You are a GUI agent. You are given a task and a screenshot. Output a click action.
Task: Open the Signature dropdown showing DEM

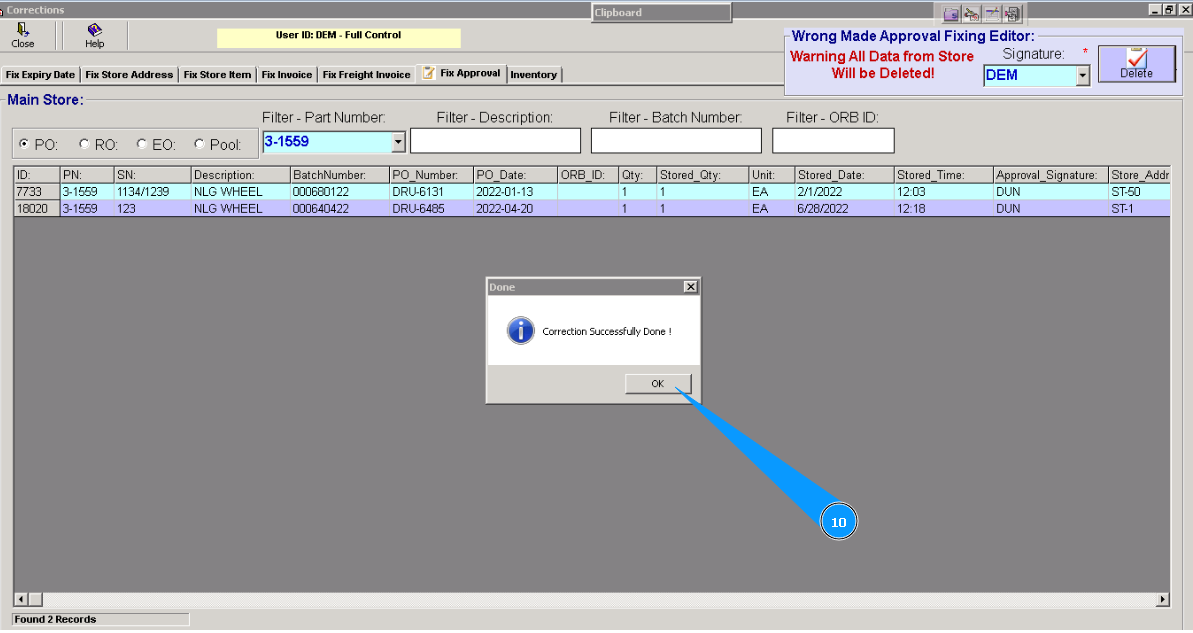(x=1083, y=75)
